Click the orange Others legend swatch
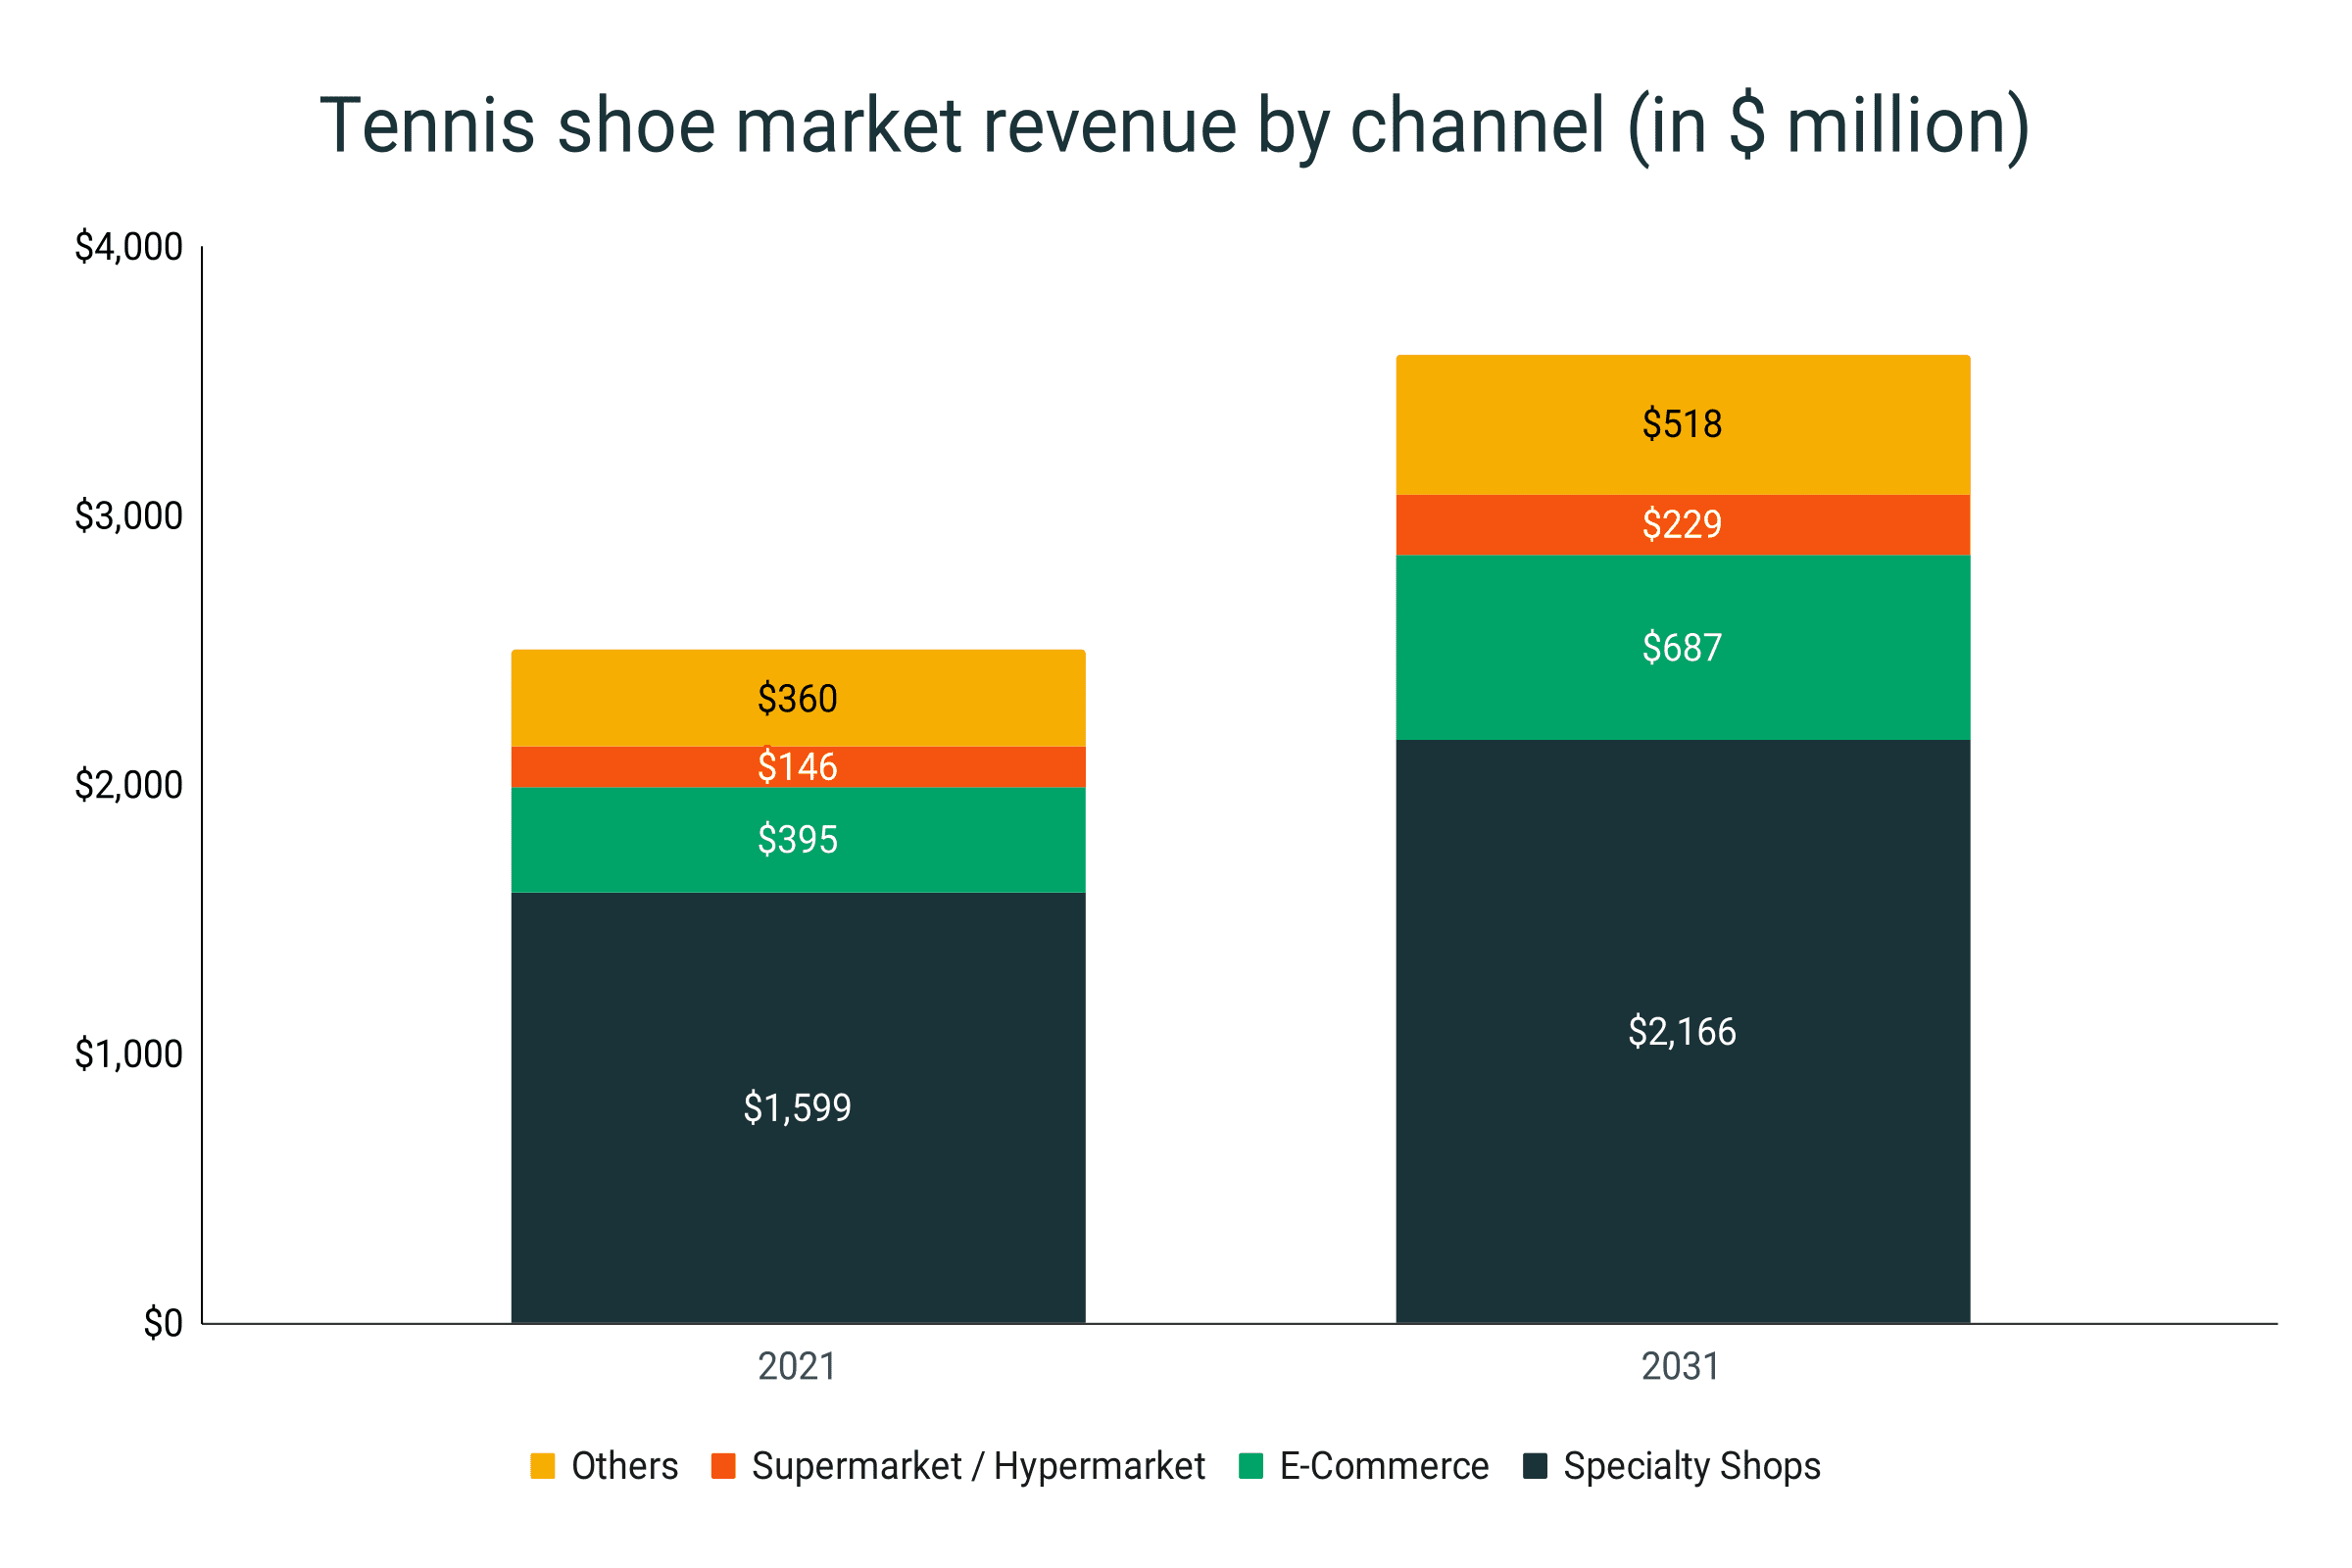2352x1568 pixels. point(542,1466)
